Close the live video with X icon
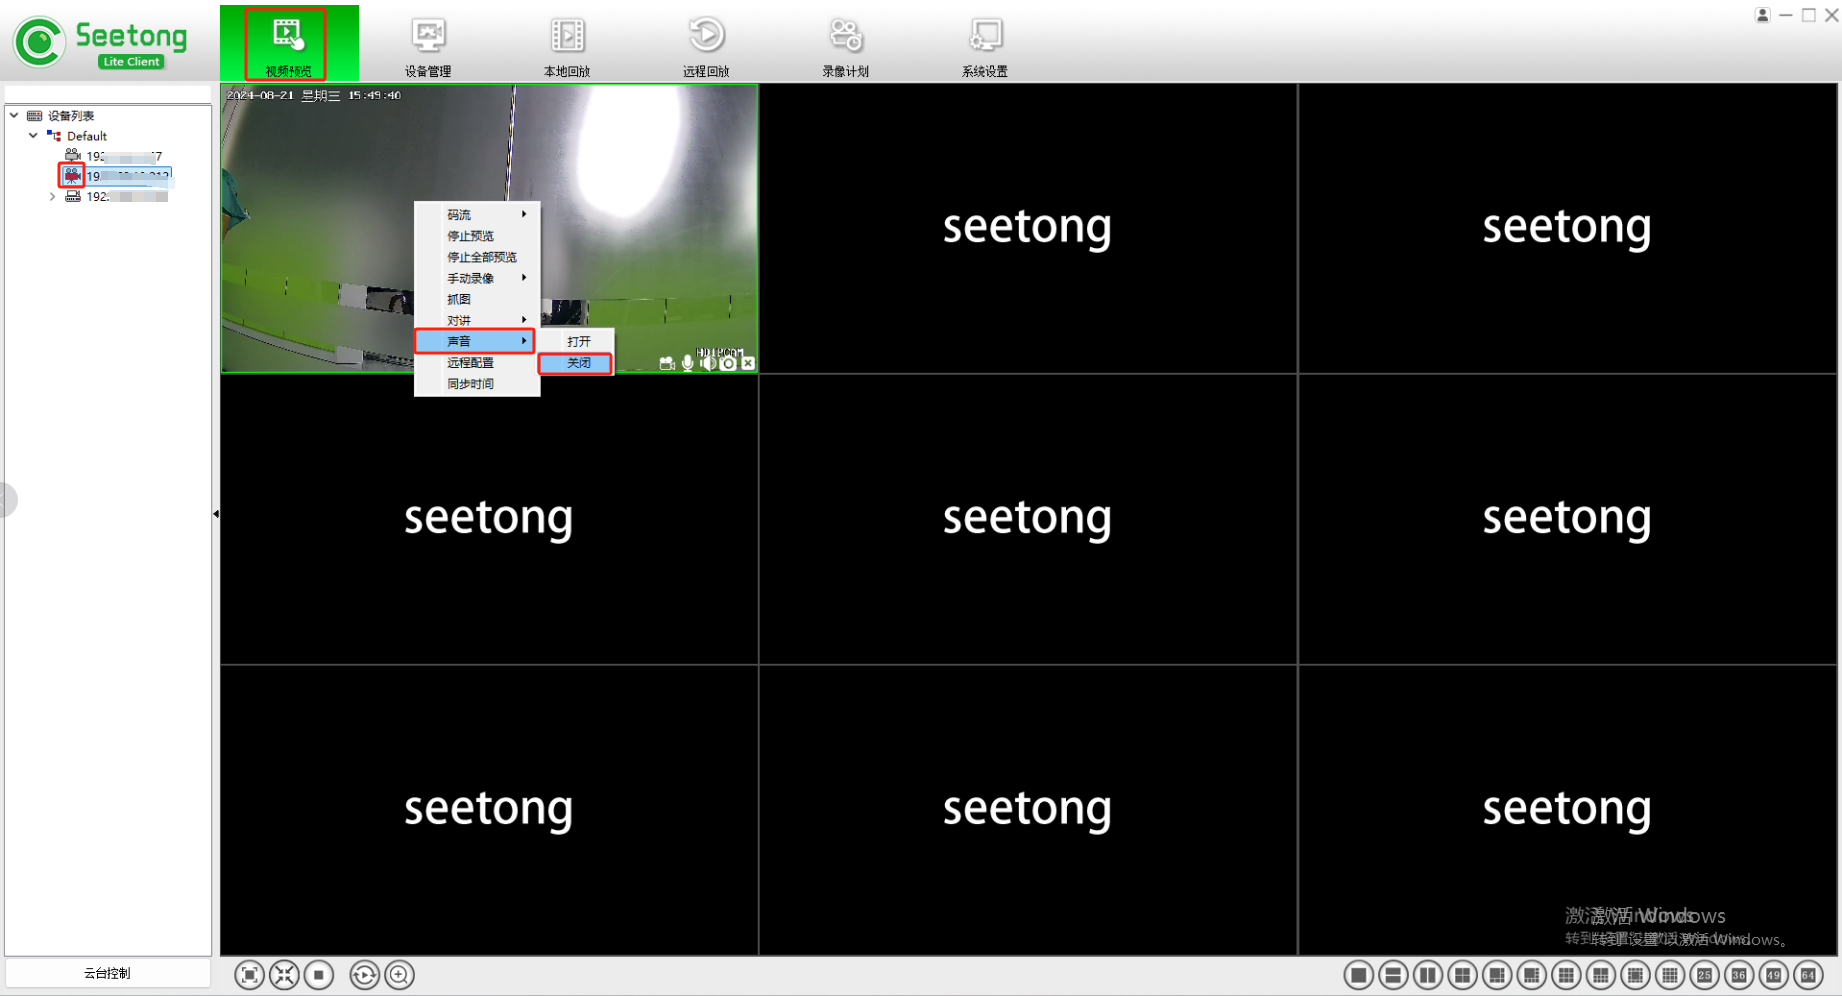The height and width of the screenshot is (996, 1842). (x=748, y=363)
